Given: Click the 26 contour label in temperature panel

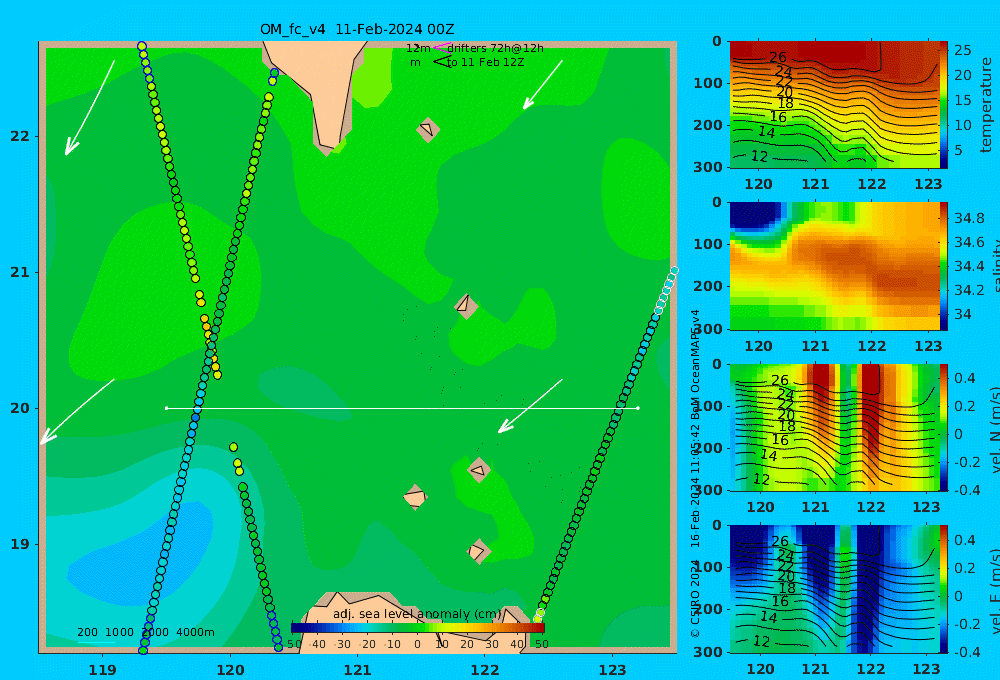Looking at the screenshot, I should pos(777,58).
